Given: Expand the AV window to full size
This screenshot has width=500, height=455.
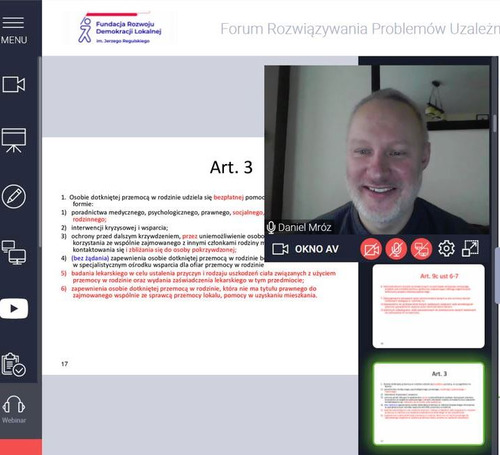Looking at the screenshot, I should [x=470, y=249].
